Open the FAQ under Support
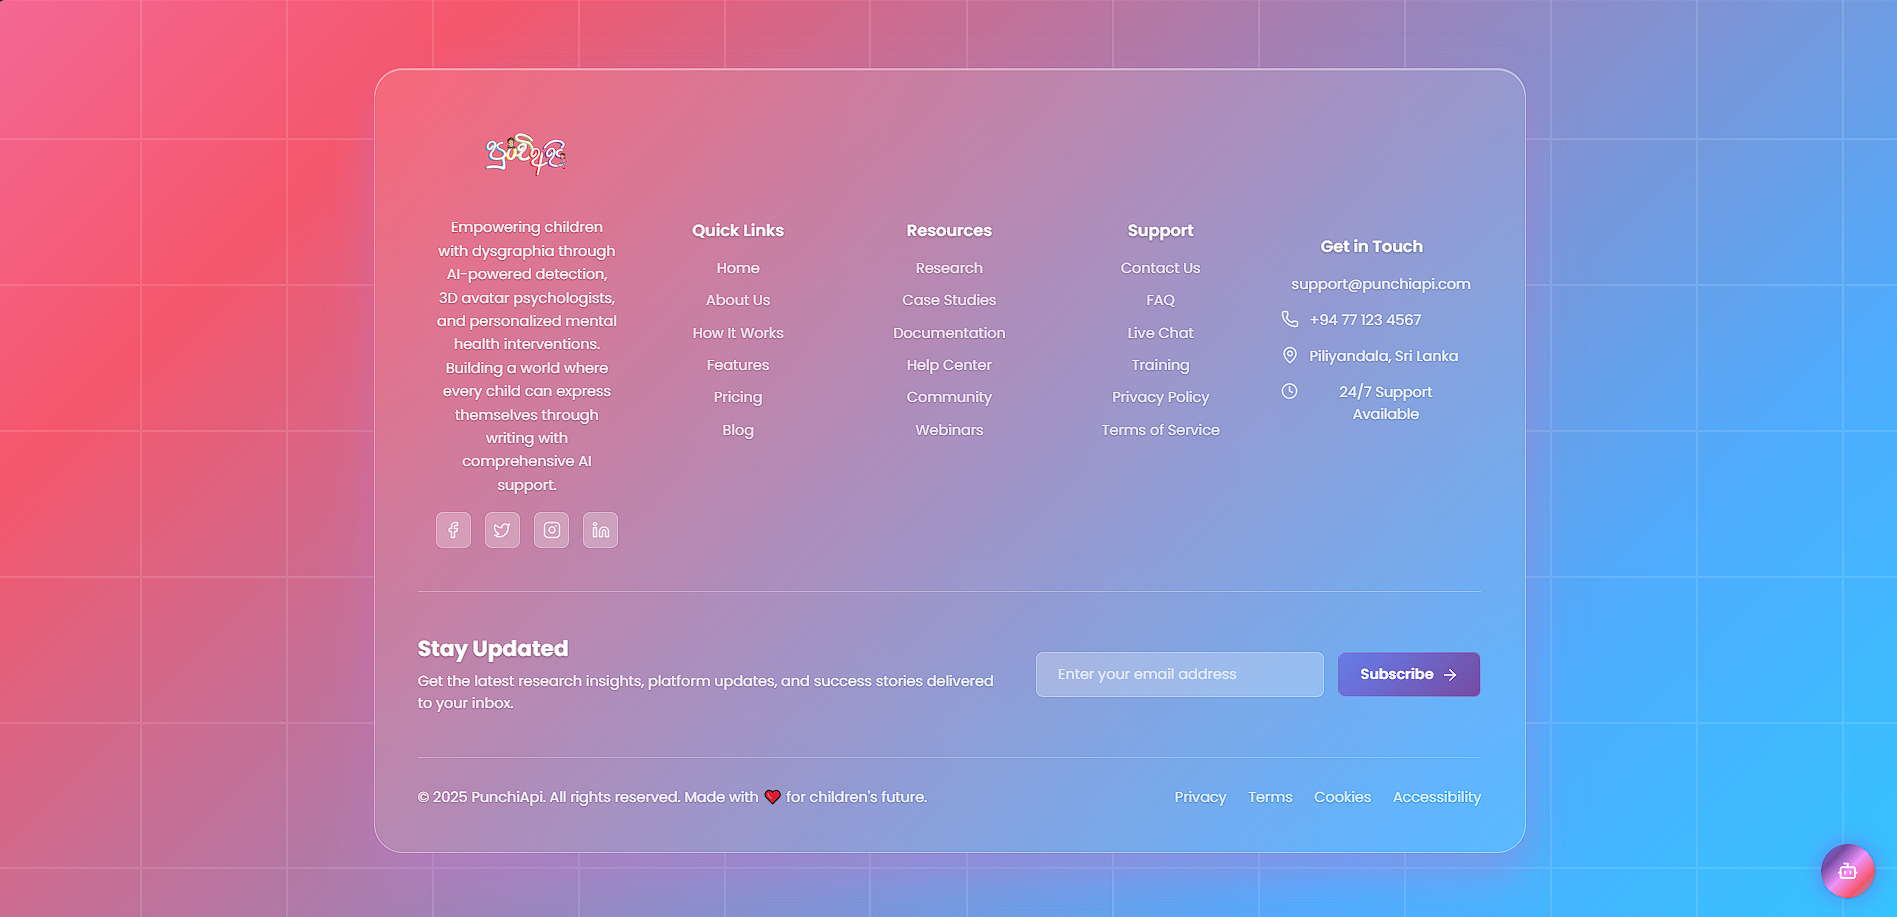1897x917 pixels. click(x=1160, y=300)
